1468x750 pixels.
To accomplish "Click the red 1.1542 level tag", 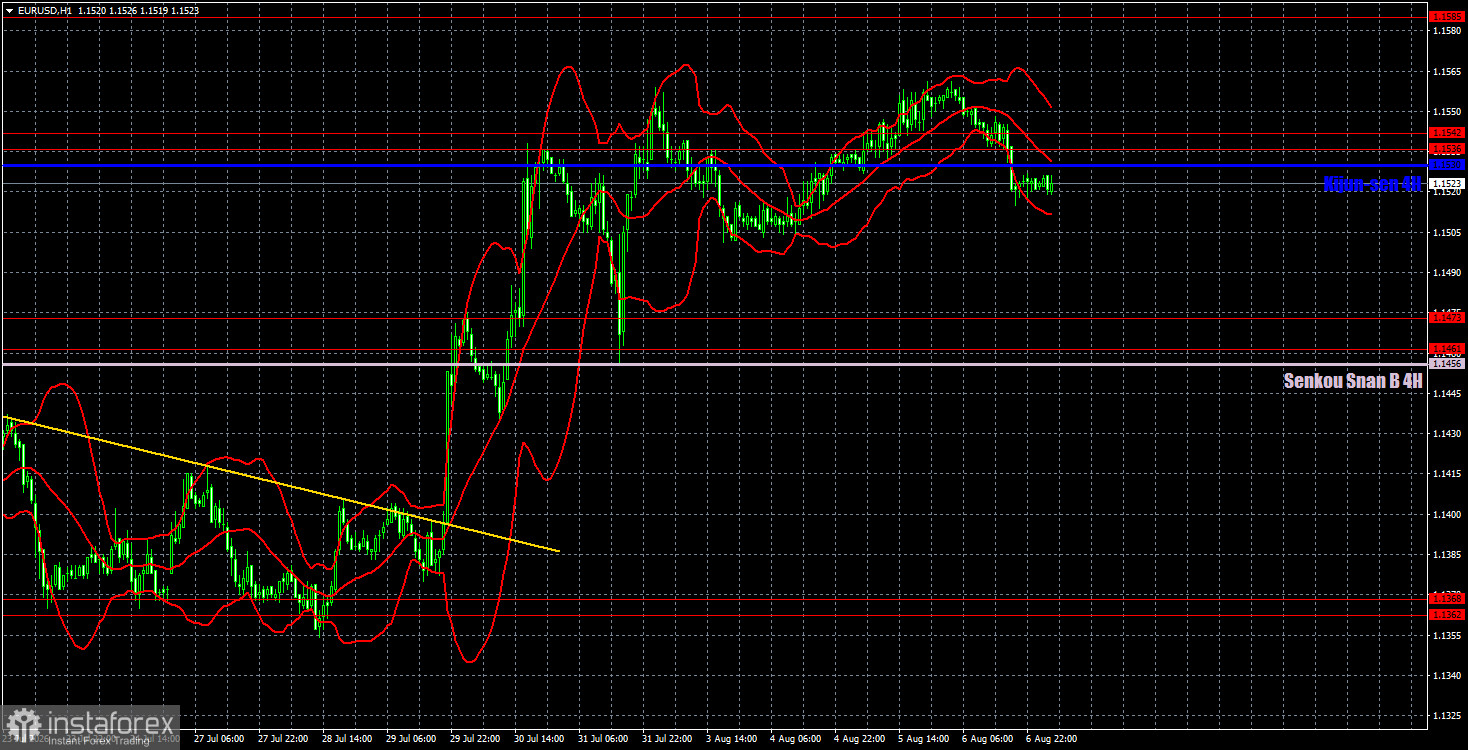I will coord(1447,132).
